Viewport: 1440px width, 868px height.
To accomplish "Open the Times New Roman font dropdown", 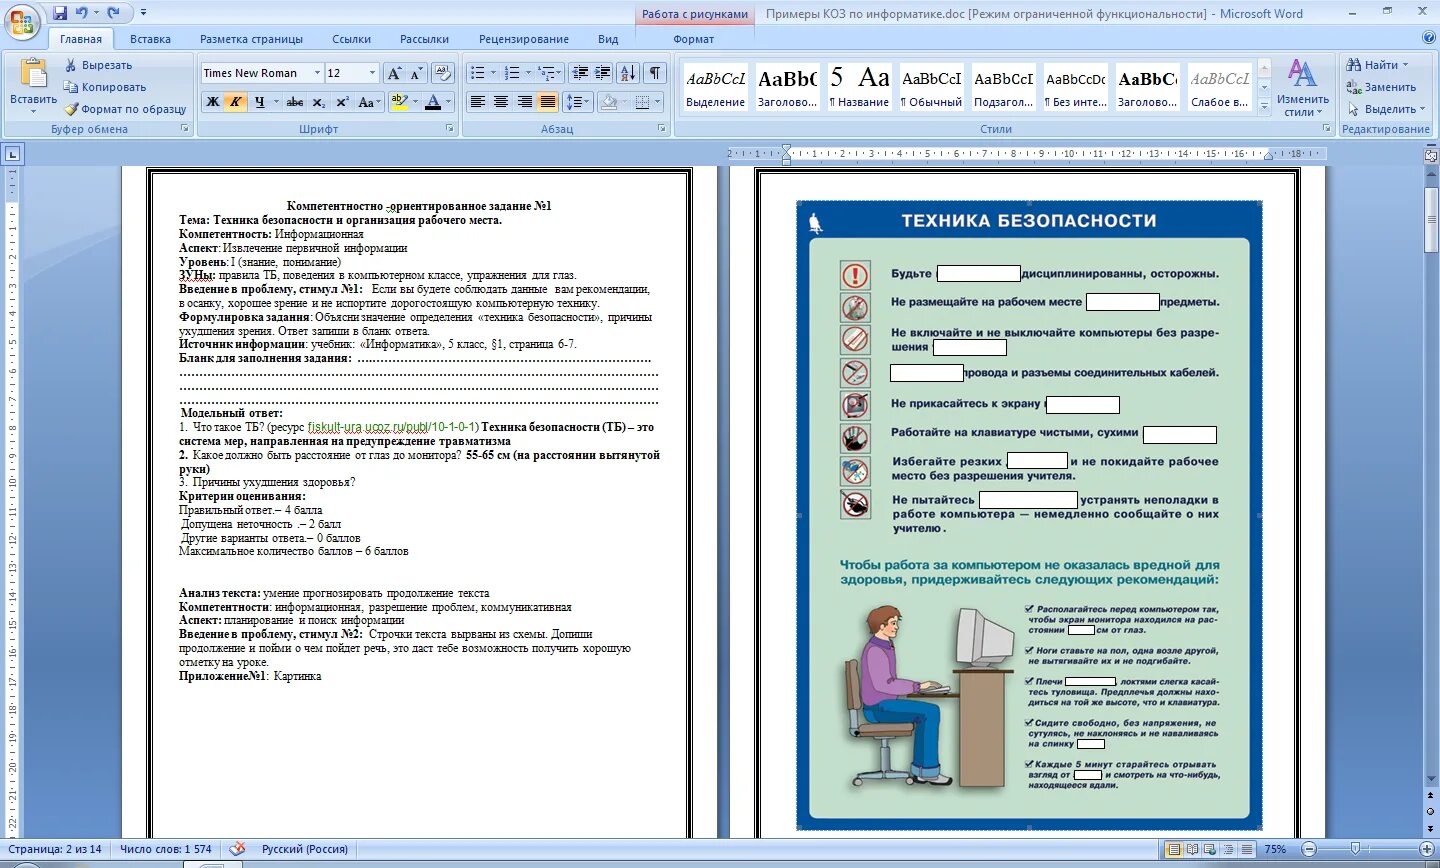I will coord(317,73).
